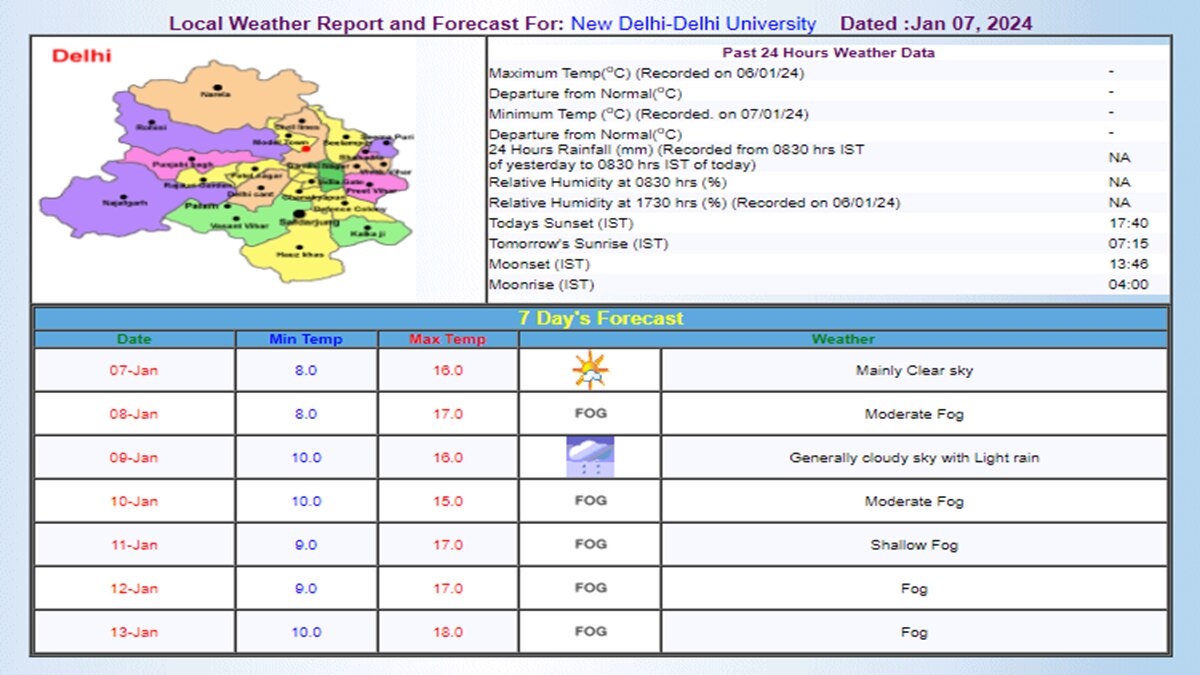Click the Min Temp column header
The image size is (1200, 675).
305,339
